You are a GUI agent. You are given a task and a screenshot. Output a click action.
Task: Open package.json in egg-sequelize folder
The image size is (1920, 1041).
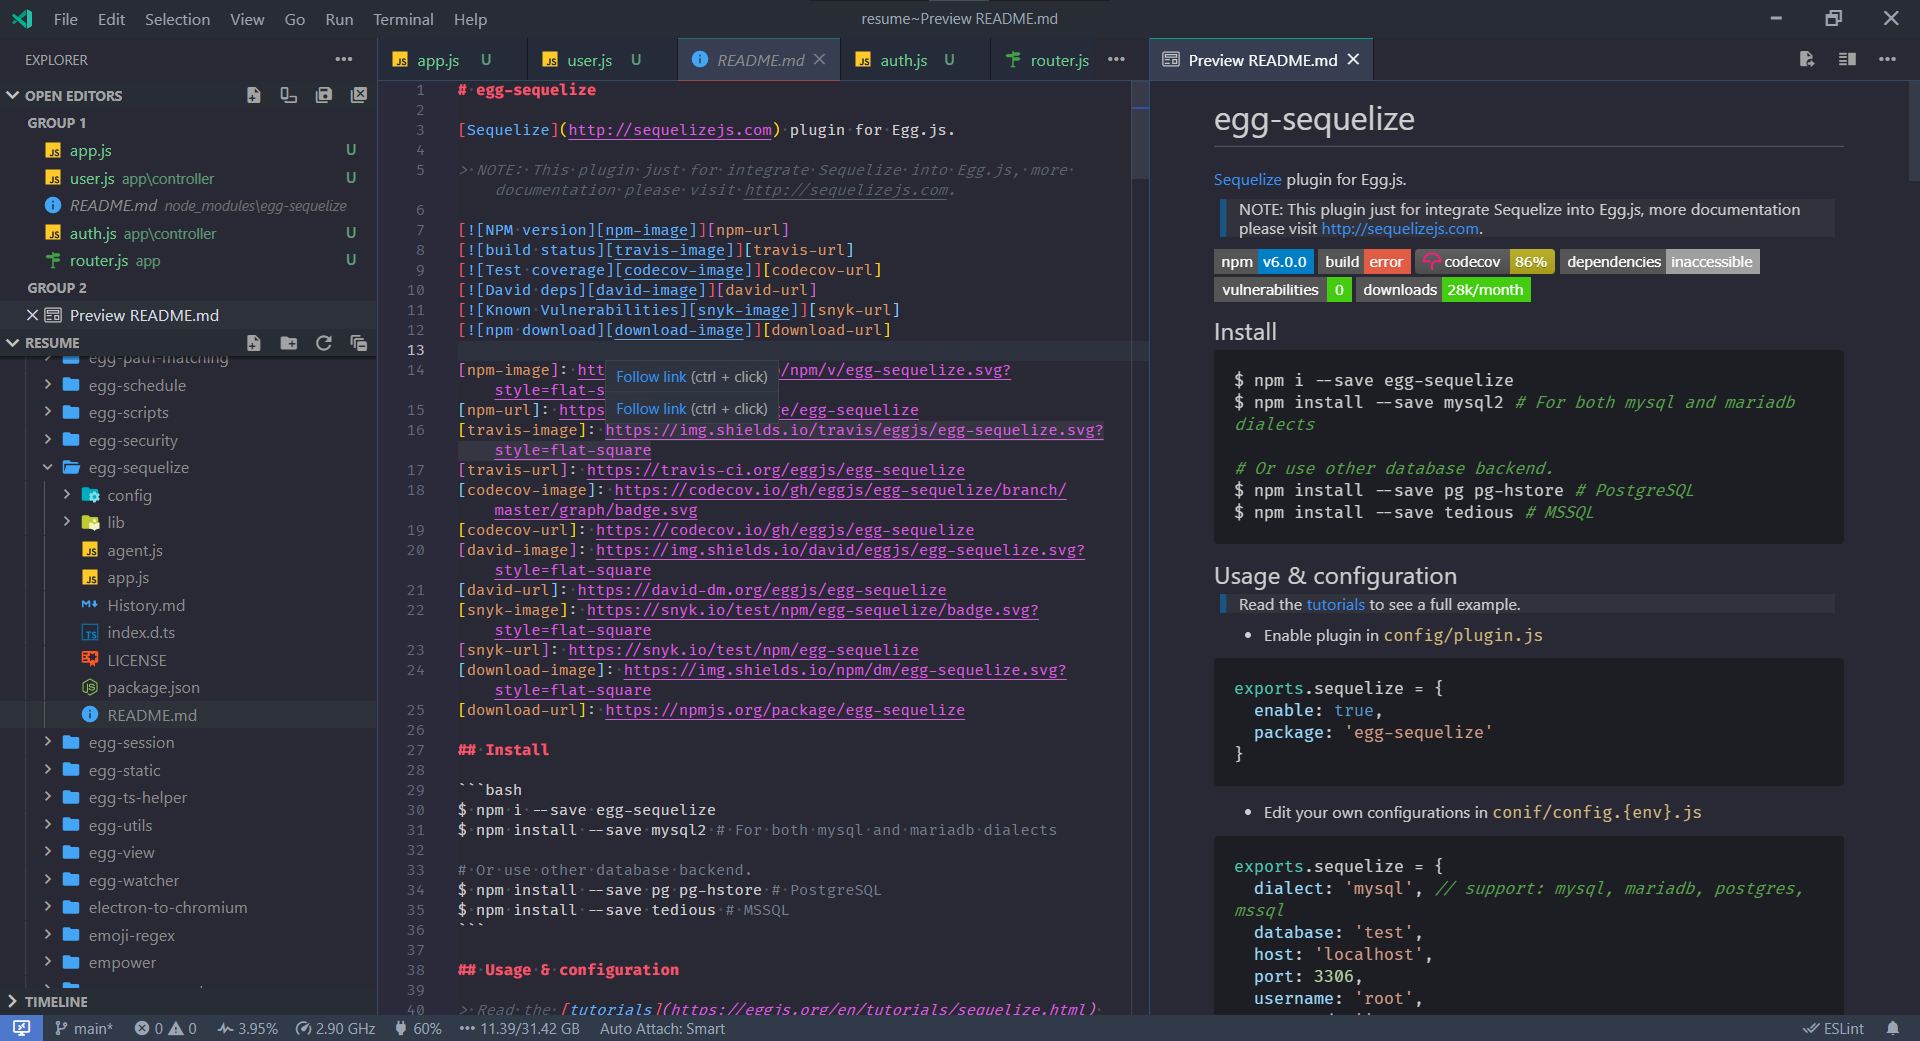(x=153, y=687)
